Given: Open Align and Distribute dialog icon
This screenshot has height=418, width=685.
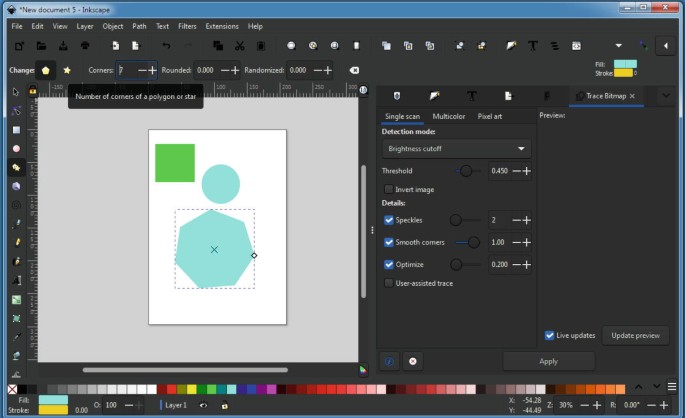Looking at the screenshot, I should pyautogui.click(x=554, y=45).
